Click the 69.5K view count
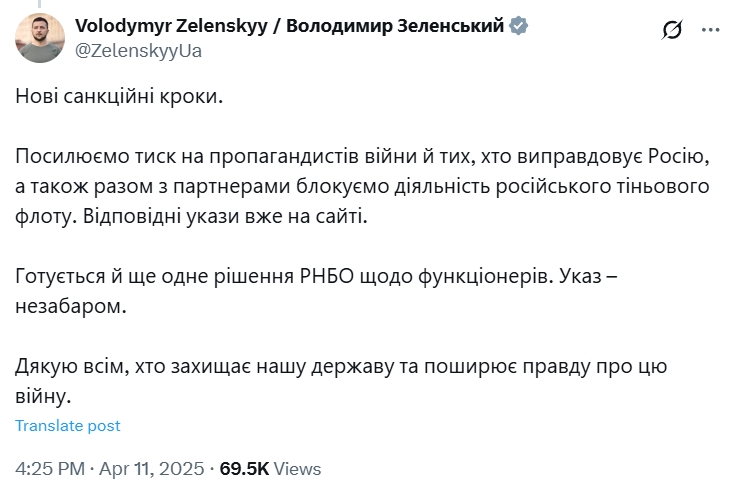 [244, 469]
